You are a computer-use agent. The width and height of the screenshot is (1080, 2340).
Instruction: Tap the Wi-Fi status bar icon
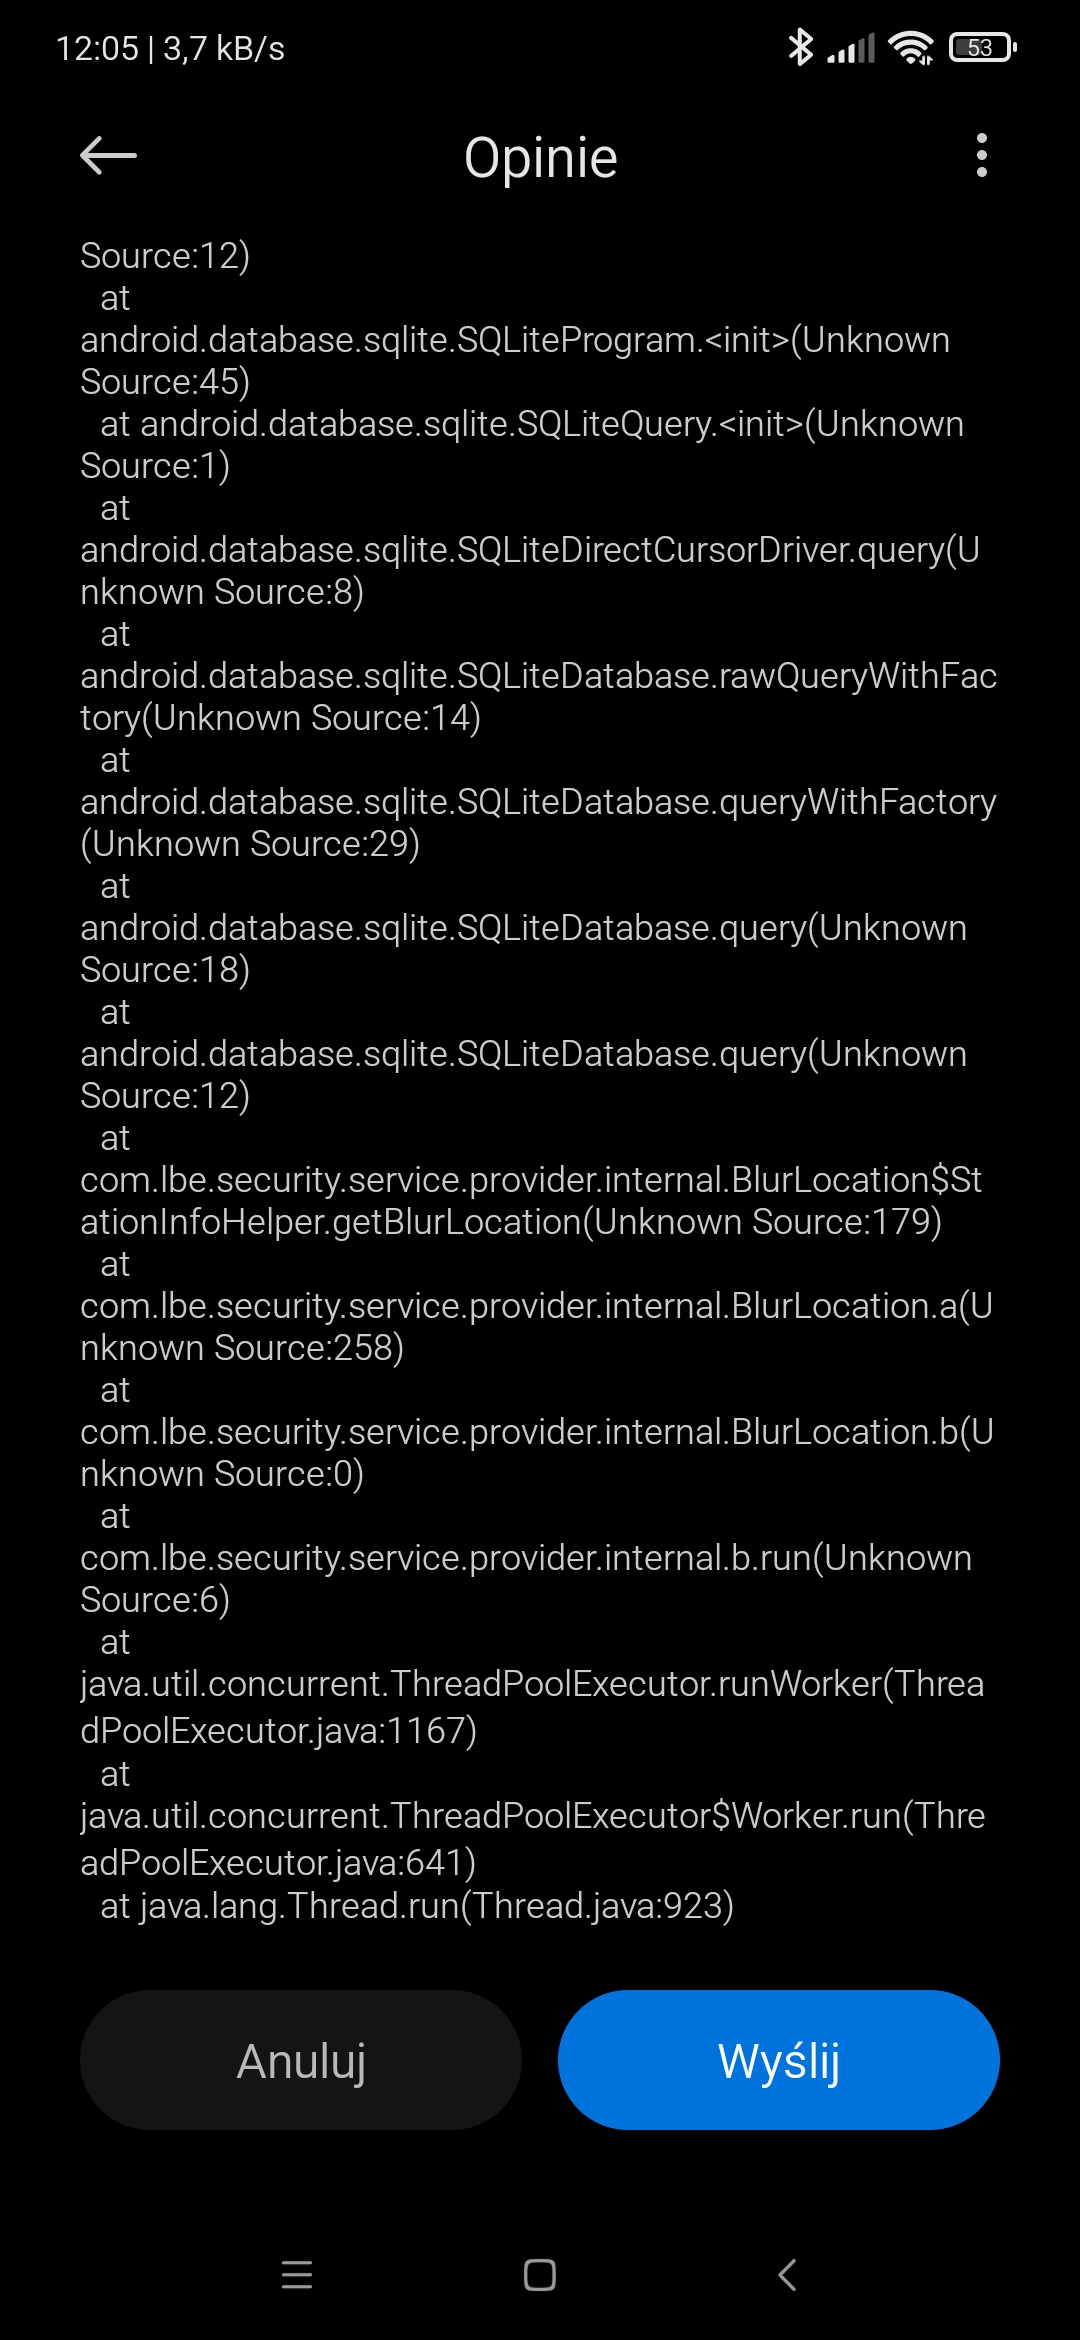tap(910, 47)
